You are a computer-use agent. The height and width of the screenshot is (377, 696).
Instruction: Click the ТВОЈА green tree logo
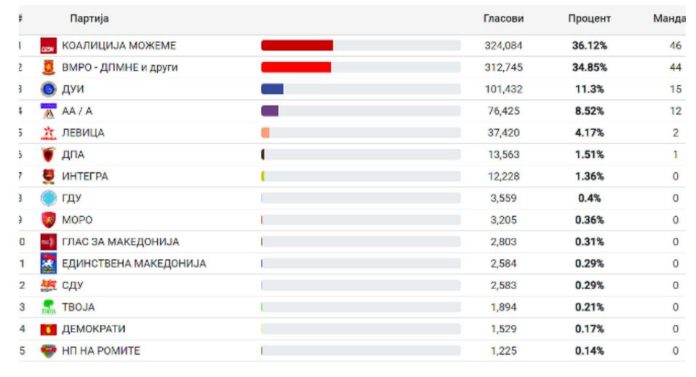point(48,307)
